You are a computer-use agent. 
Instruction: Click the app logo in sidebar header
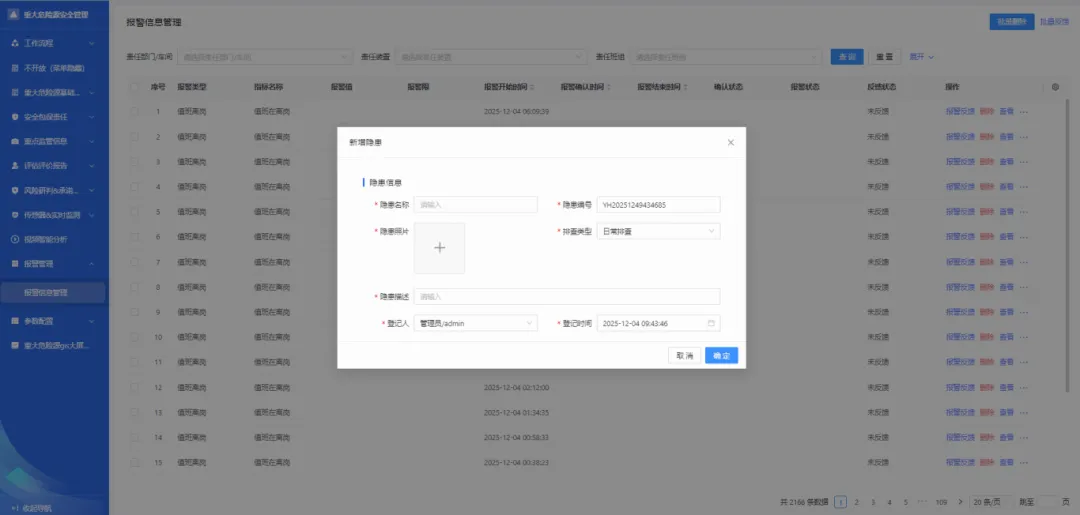tap(14, 14)
